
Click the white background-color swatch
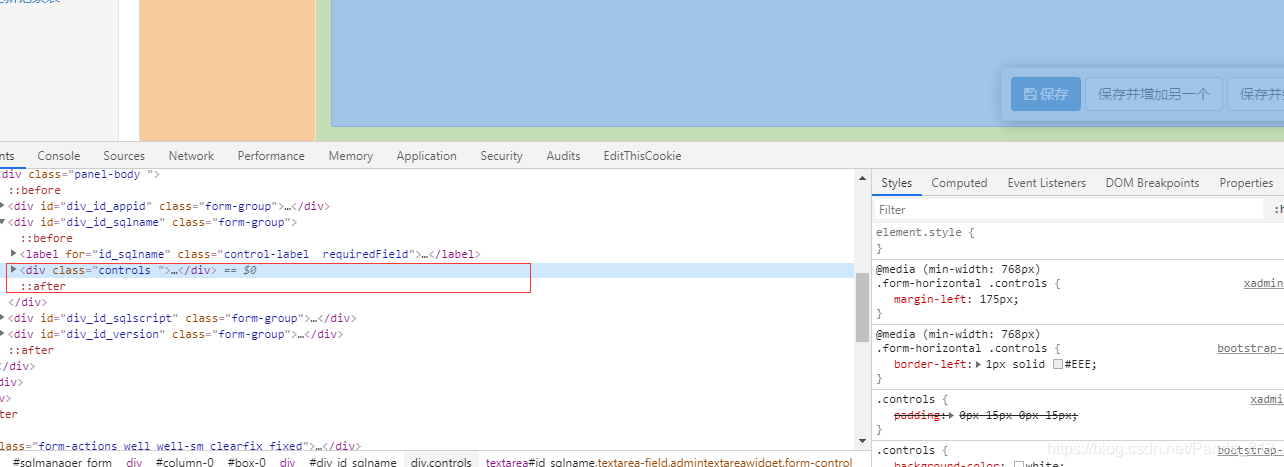[1019, 466]
